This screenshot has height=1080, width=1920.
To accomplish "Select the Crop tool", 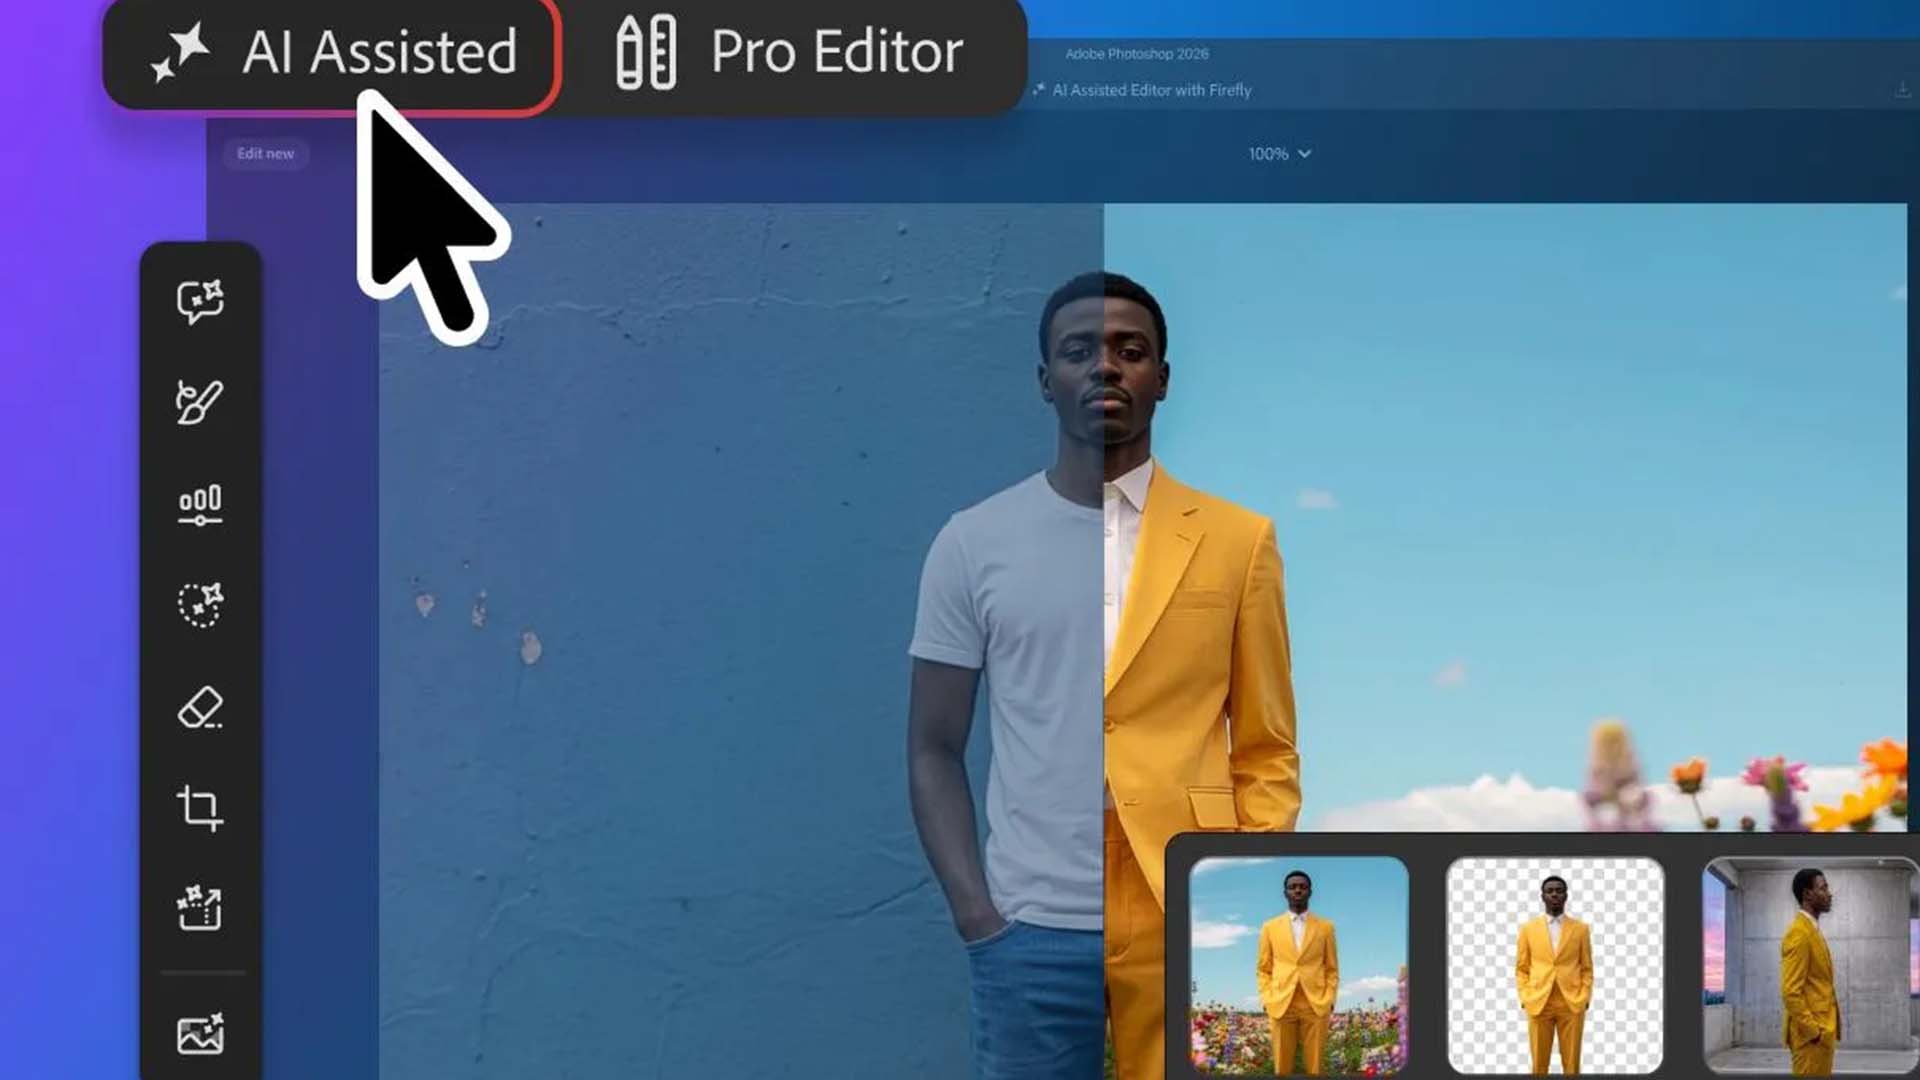I will (x=200, y=808).
